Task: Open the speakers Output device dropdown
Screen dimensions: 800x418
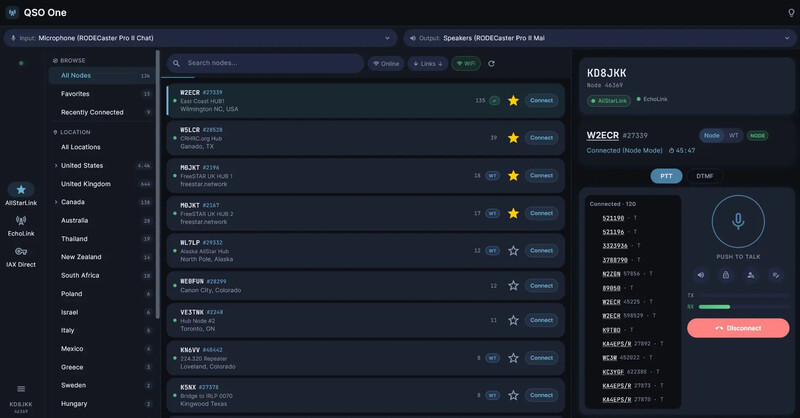Action: click(600, 38)
